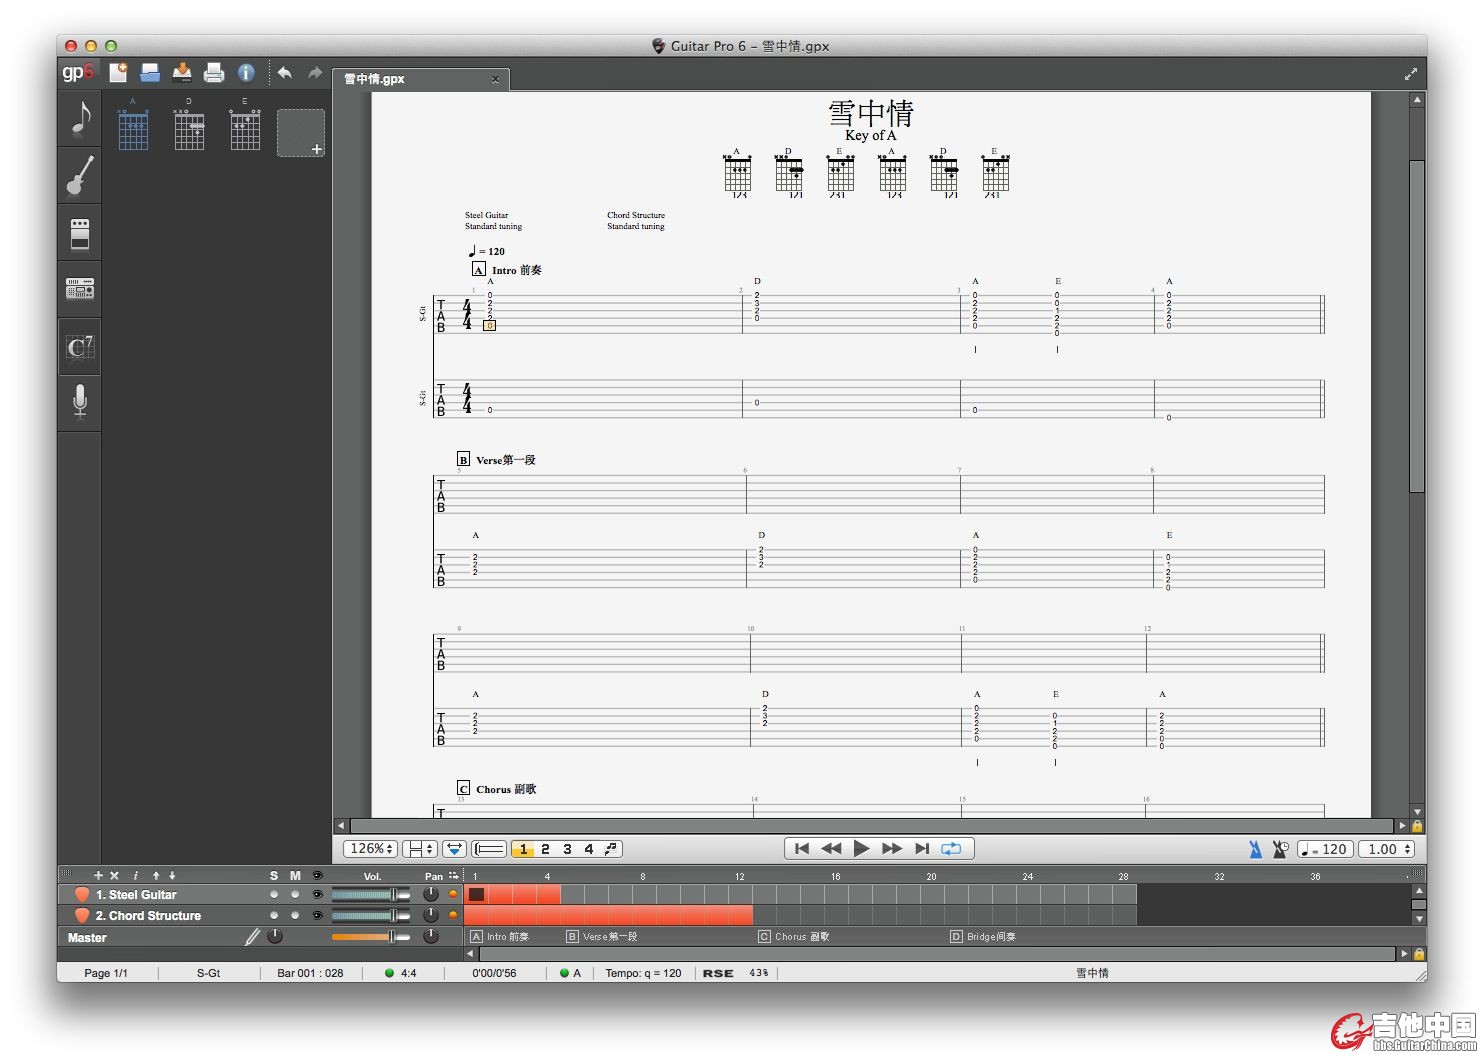This screenshot has width=1484, height=1061.
Task: Create a new document via toolbar icon
Action: tap(118, 72)
